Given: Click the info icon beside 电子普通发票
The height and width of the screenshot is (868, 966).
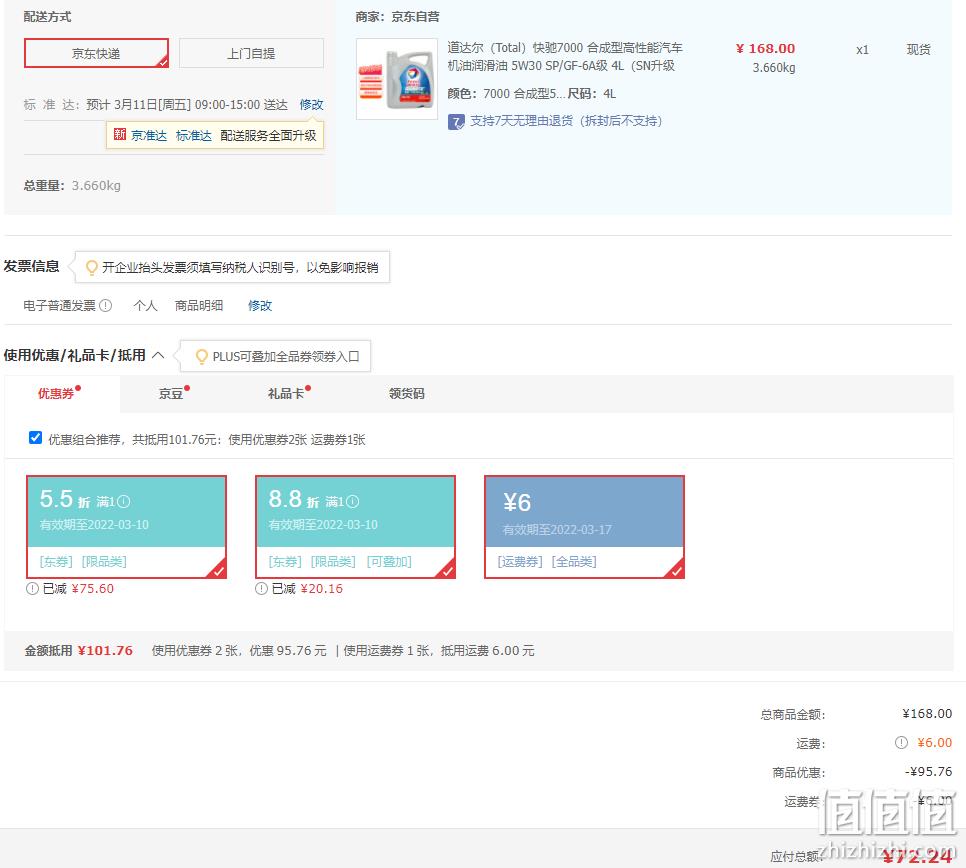Looking at the screenshot, I should [106, 306].
